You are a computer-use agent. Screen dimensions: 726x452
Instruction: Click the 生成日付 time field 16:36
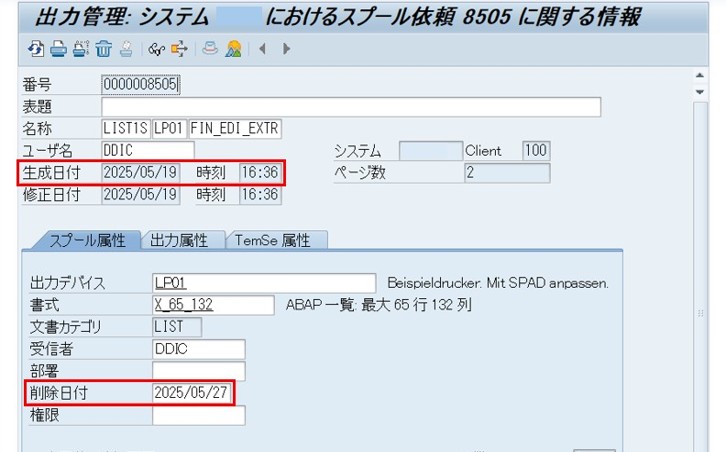(x=260, y=172)
